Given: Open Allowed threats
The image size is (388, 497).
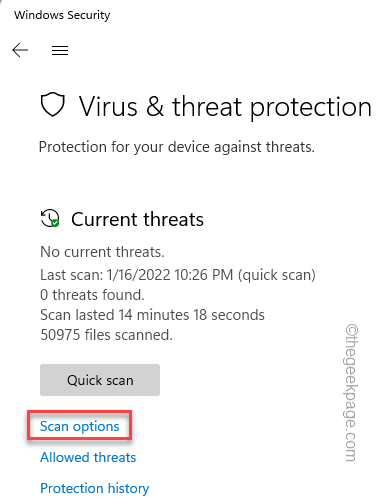Looking at the screenshot, I should click(88, 457).
